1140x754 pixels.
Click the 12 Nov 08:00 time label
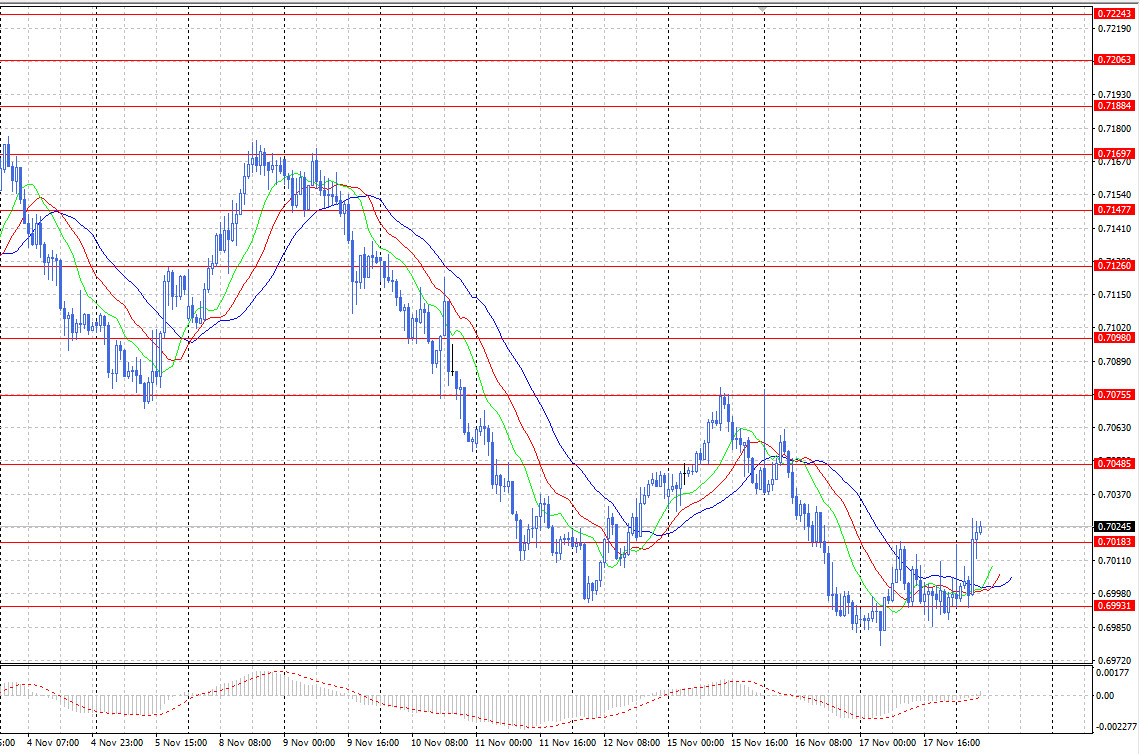(x=631, y=743)
